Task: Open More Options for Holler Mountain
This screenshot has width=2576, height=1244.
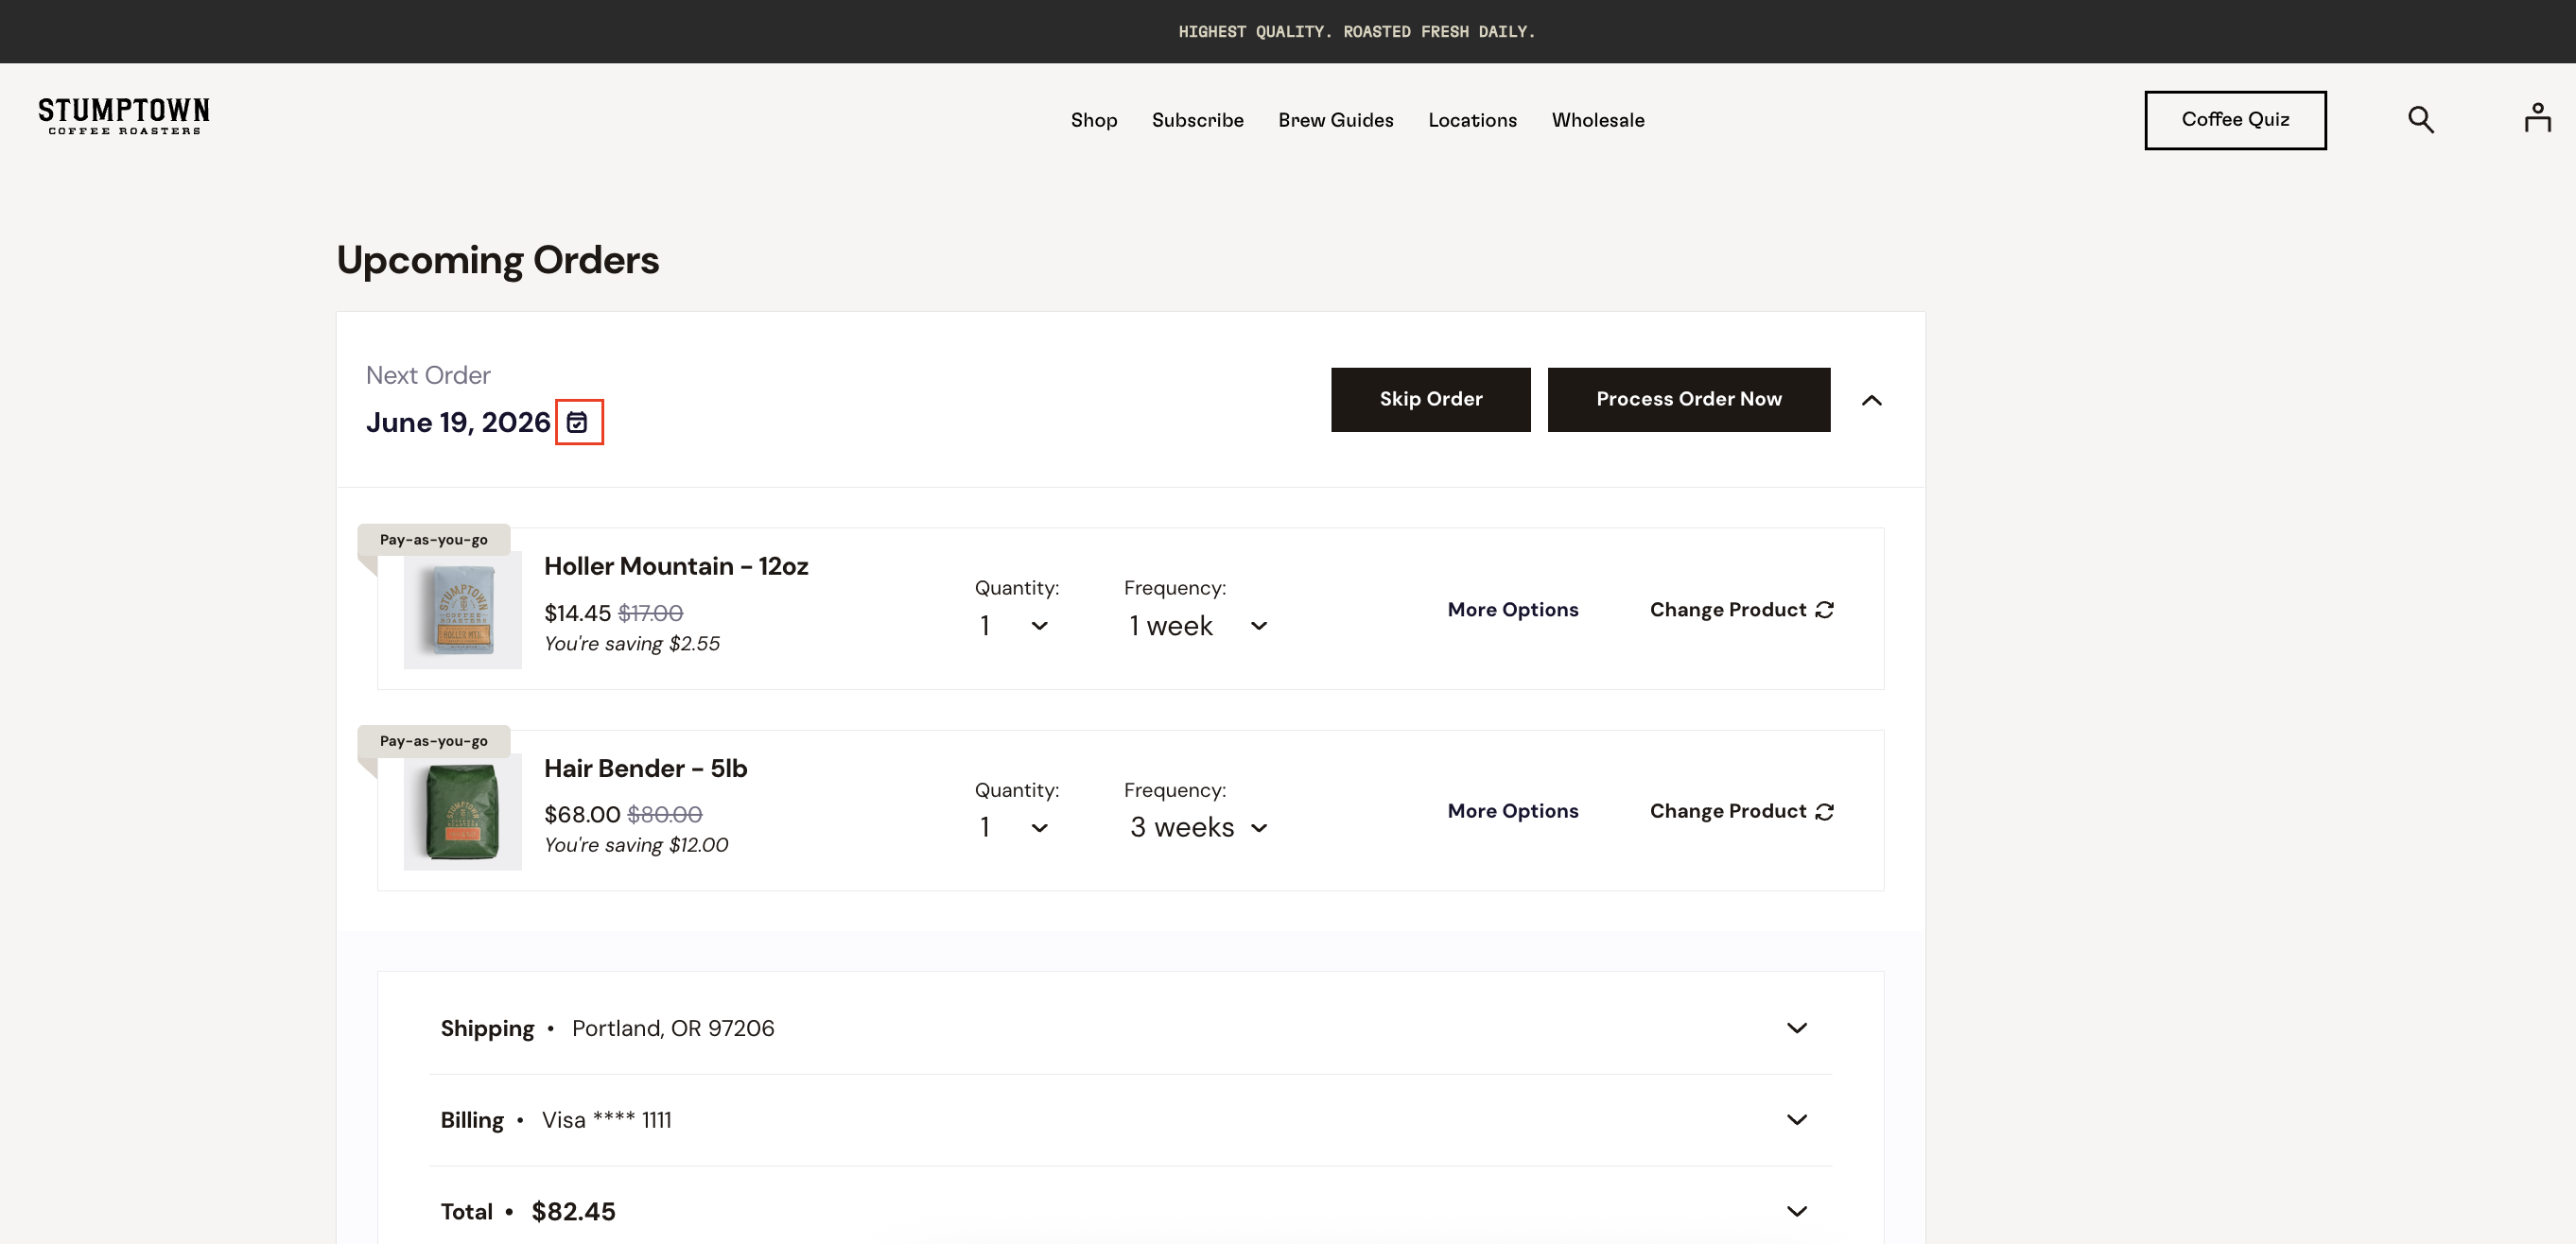Action: coord(1512,610)
